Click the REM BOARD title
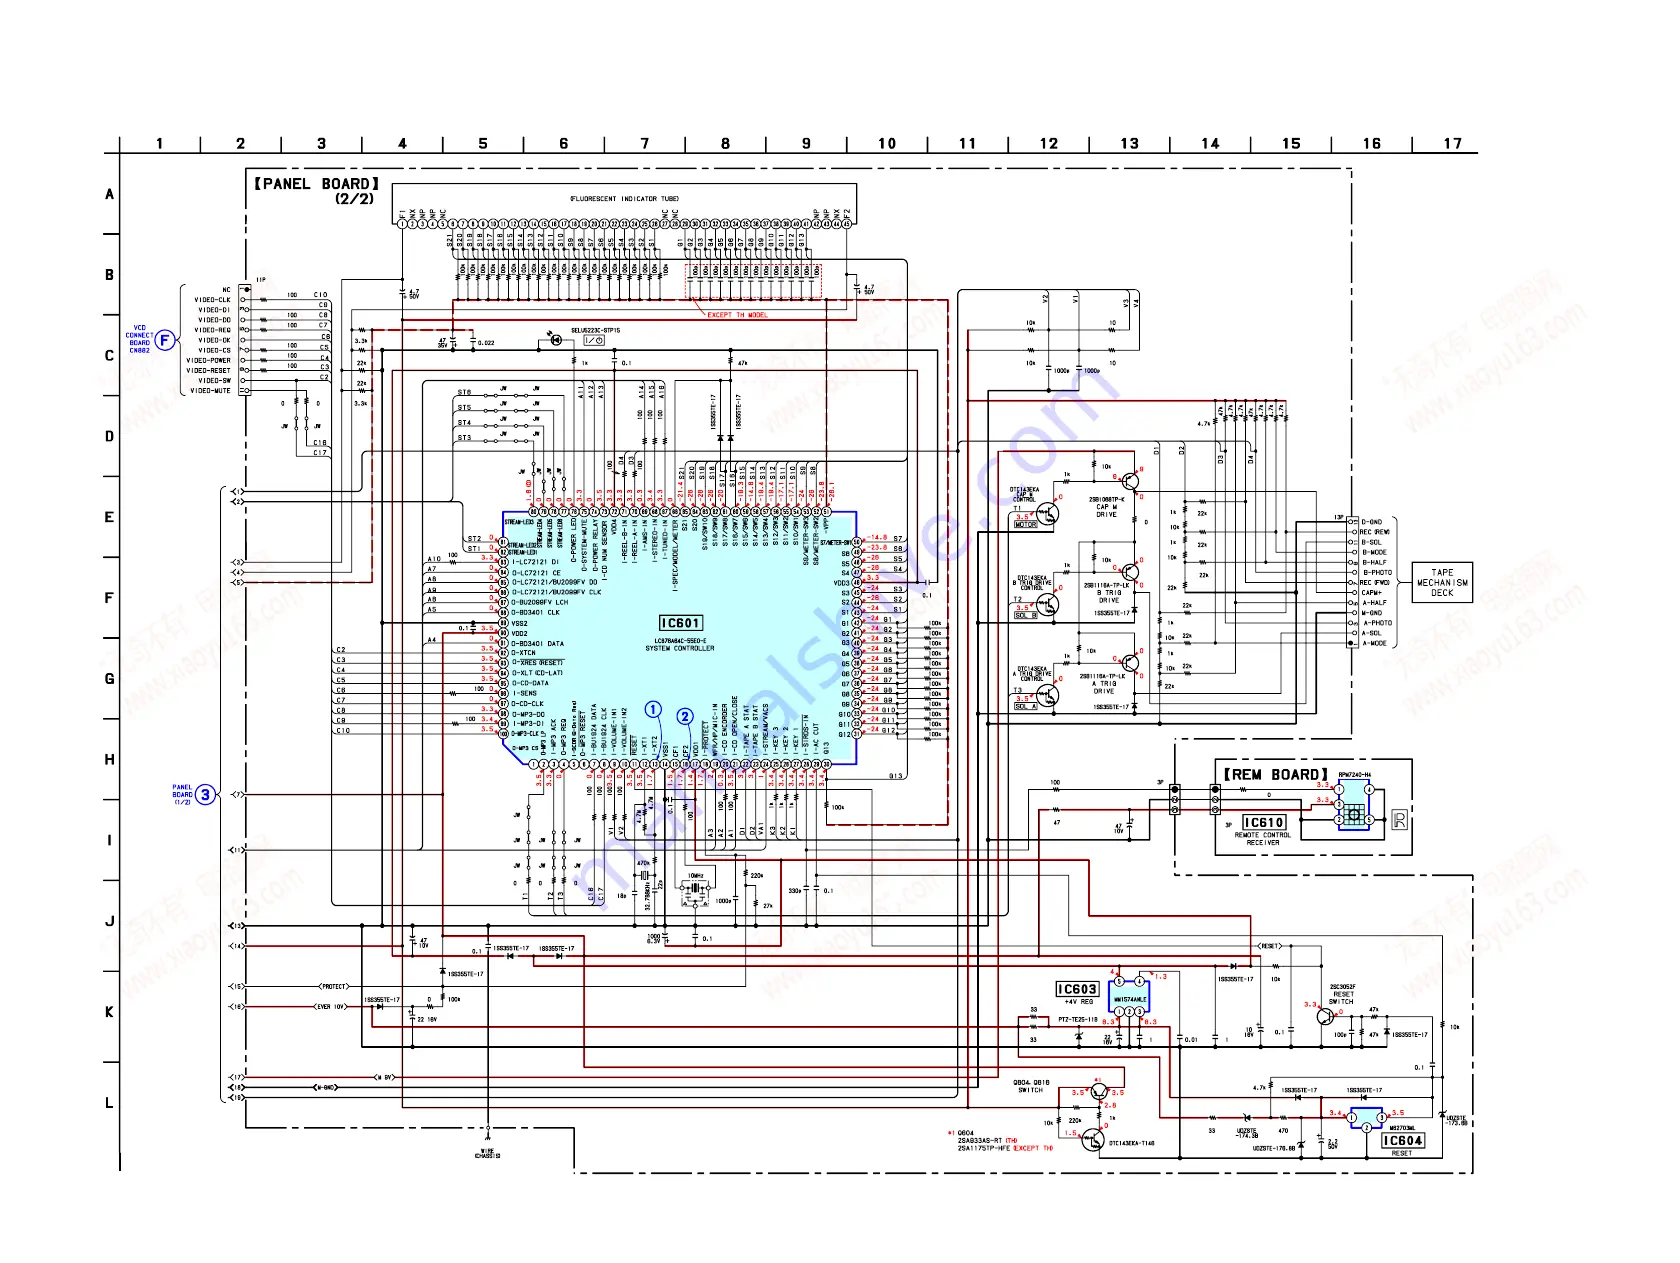 pyautogui.click(x=1275, y=775)
